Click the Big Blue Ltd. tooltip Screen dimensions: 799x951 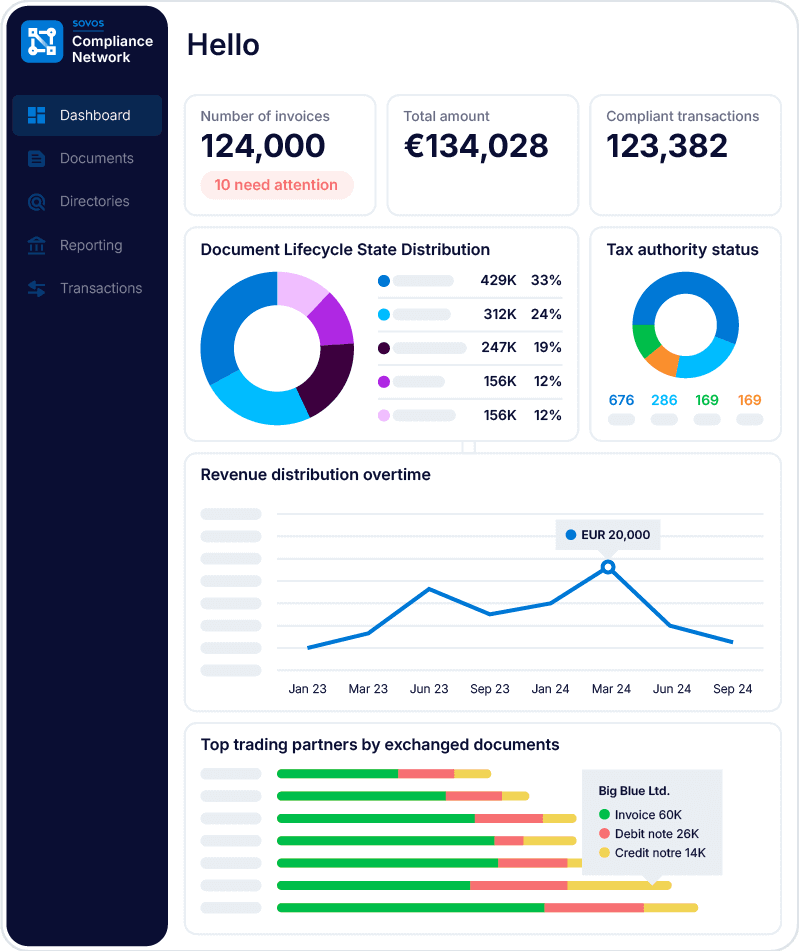coord(652,822)
